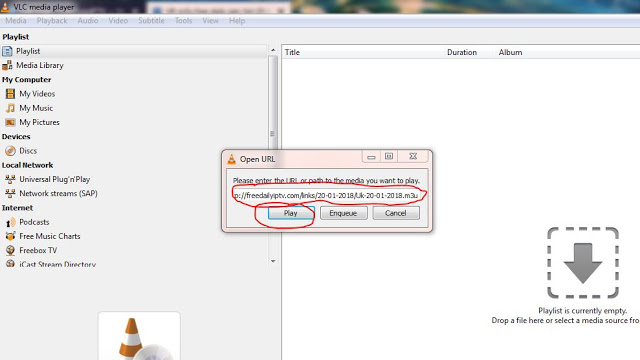Select the Discs icon under Devices

[x=10, y=151]
